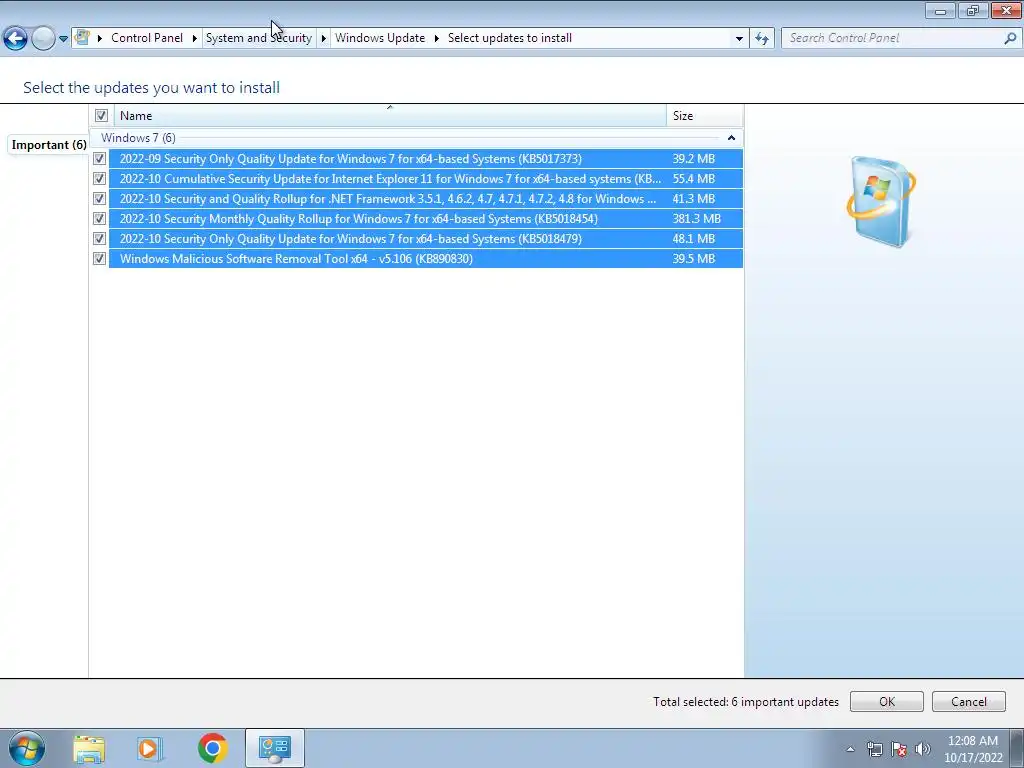Confirm the selection with OK
The image size is (1024, 768).
point(886,701)
